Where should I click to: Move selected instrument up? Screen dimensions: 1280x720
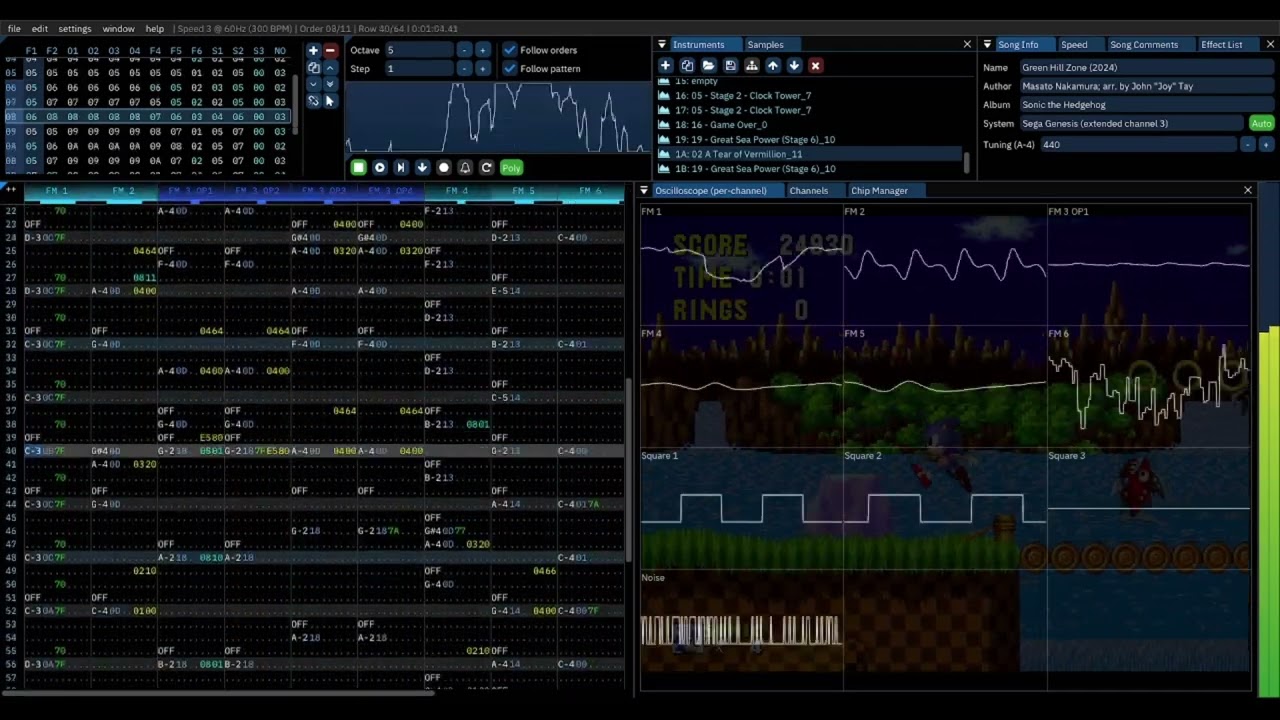pos(773,66)
